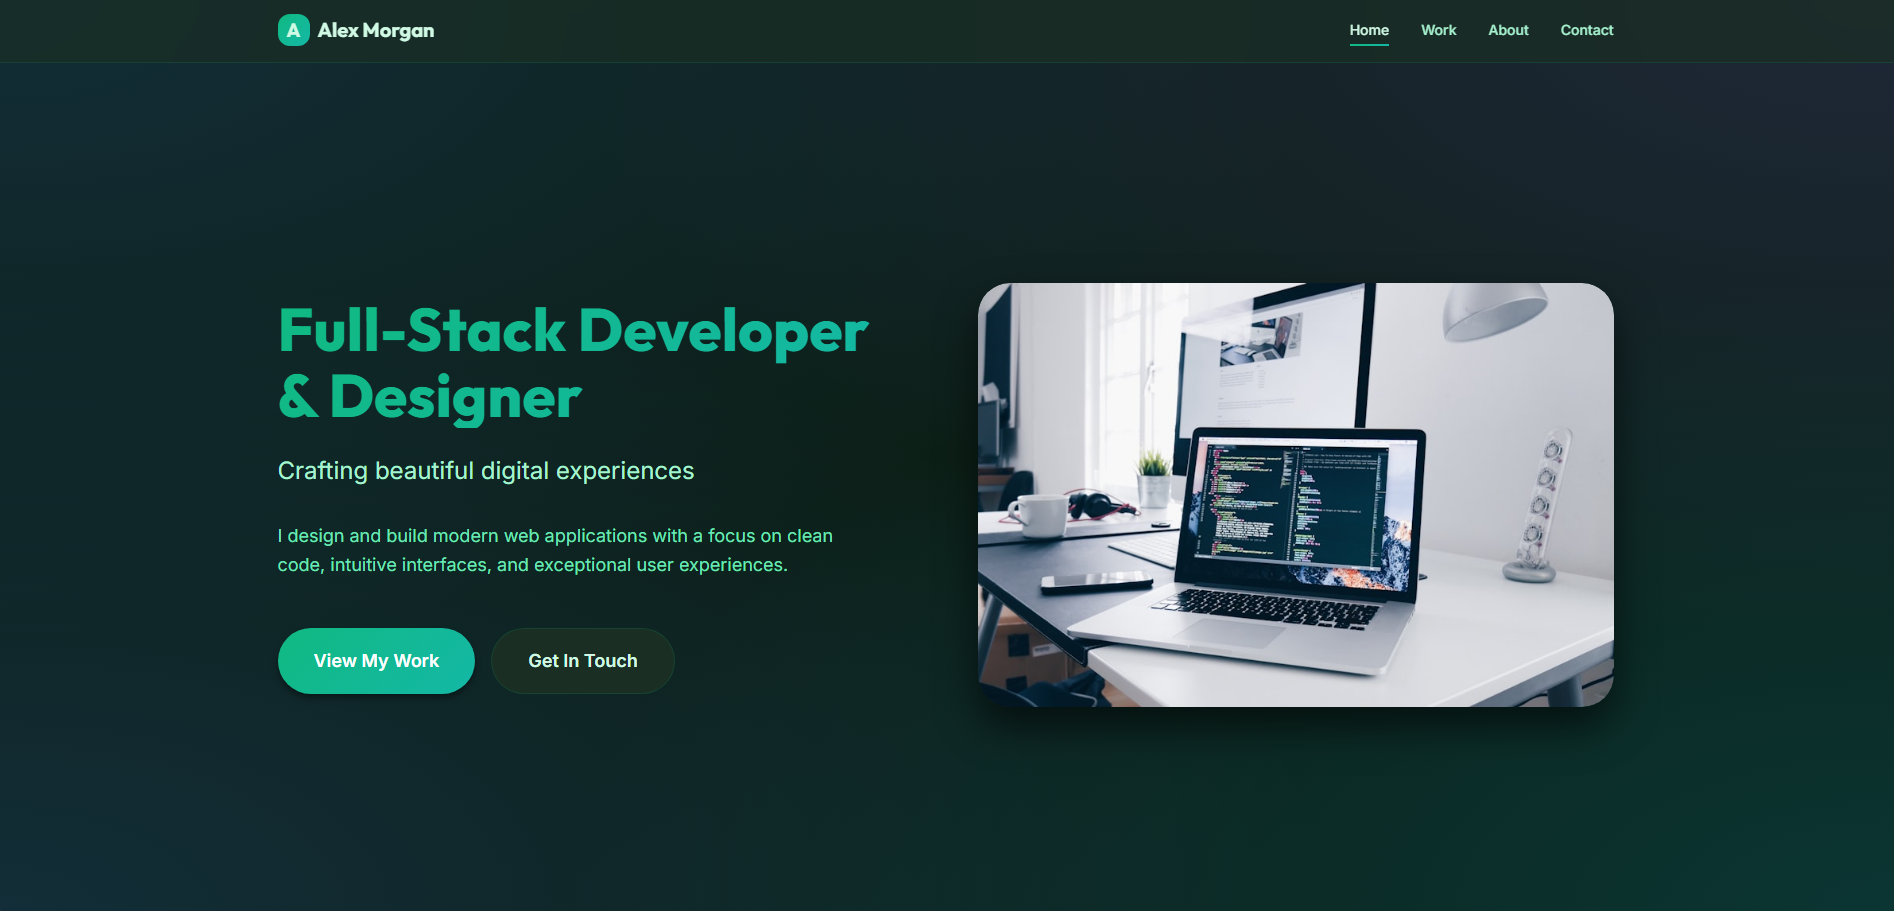Click the laptop keyboard in hero photo
The height and width of the screenshot is (911, 1894).
1265,607
